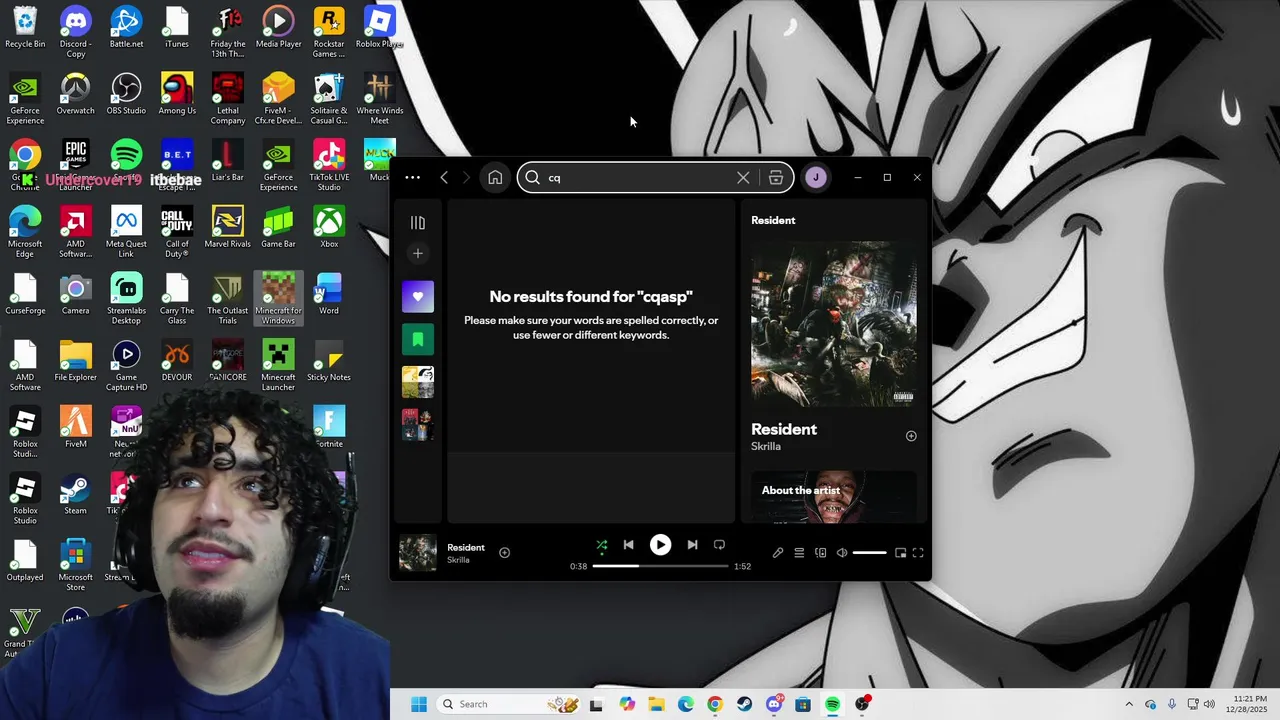Open the Resident album cover in side panel
This screenshot has height=720, width=1280.
point(834,324)
